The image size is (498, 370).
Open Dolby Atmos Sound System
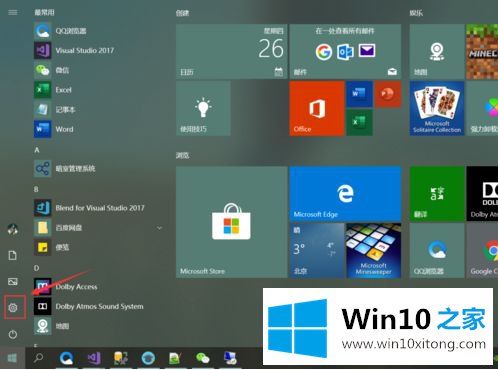click(97, 306)
